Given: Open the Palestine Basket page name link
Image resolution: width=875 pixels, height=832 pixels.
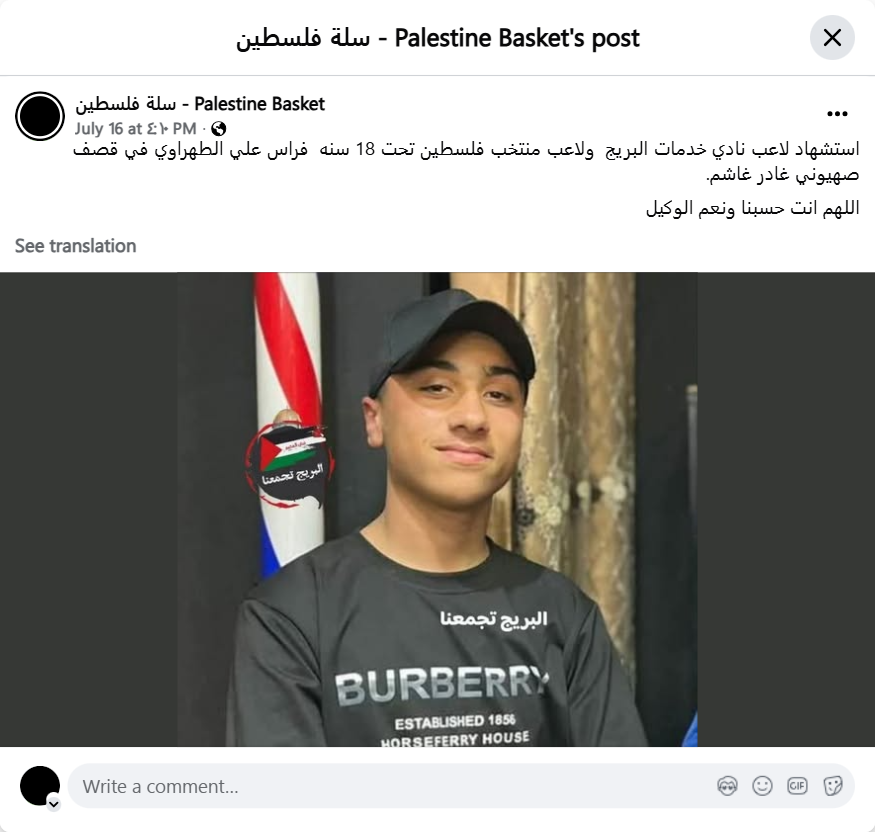Looking at the screenshot, I should [x=200, y=104].
